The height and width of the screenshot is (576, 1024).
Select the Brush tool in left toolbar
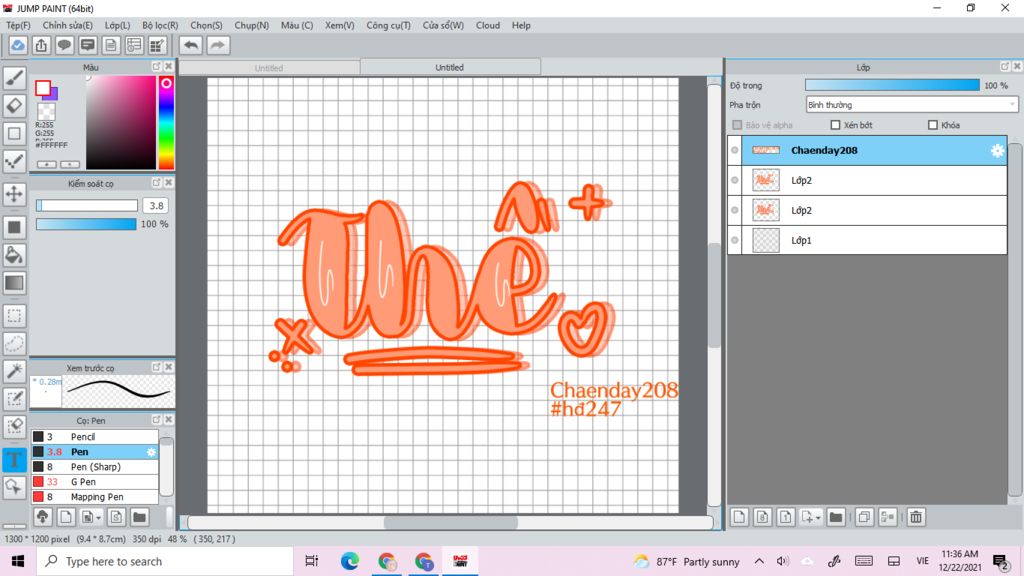(14, 78)
